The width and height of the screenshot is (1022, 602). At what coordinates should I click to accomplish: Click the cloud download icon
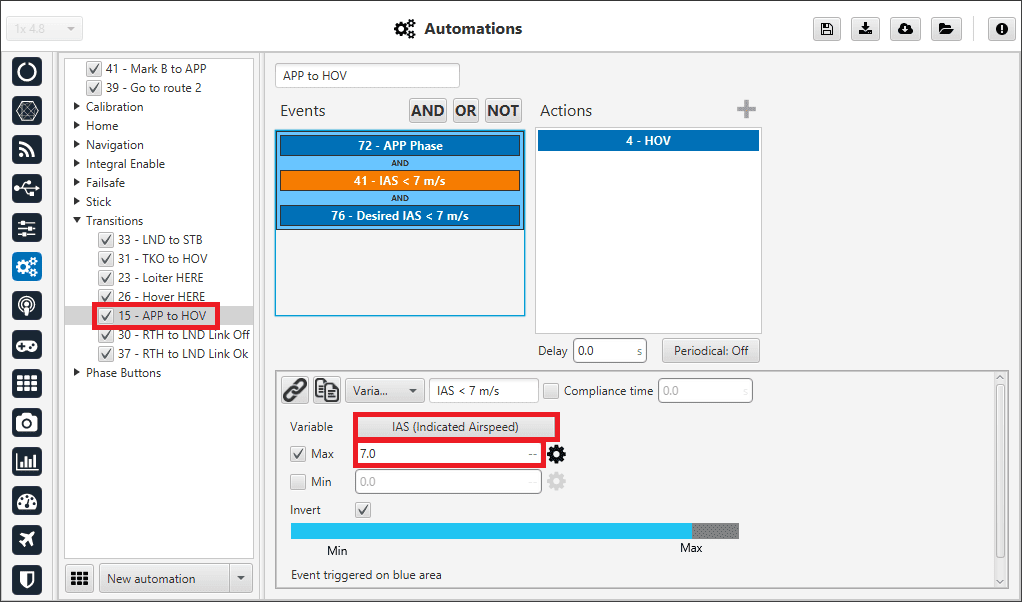click(x=905, y=29)
